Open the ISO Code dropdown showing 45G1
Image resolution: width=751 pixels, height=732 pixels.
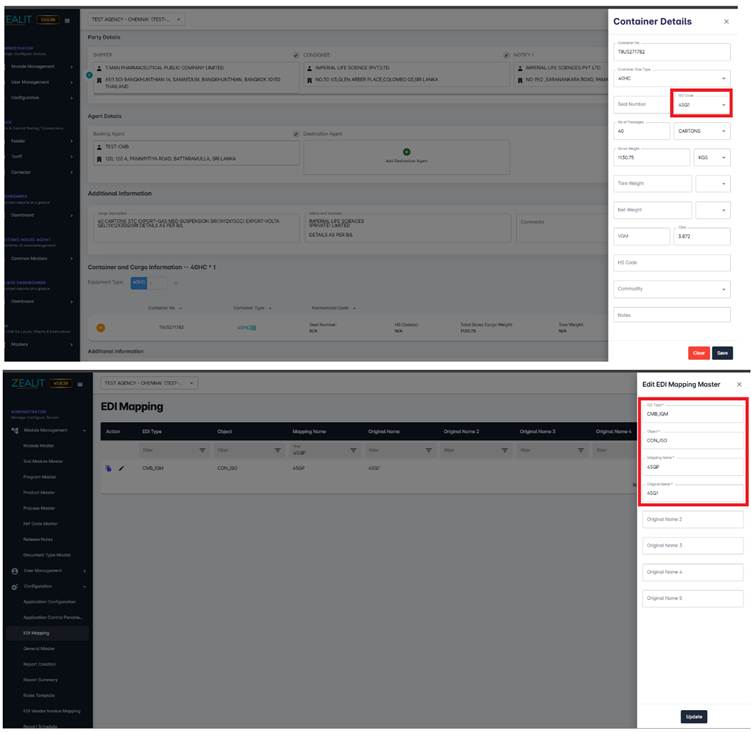tap(701, 103)
